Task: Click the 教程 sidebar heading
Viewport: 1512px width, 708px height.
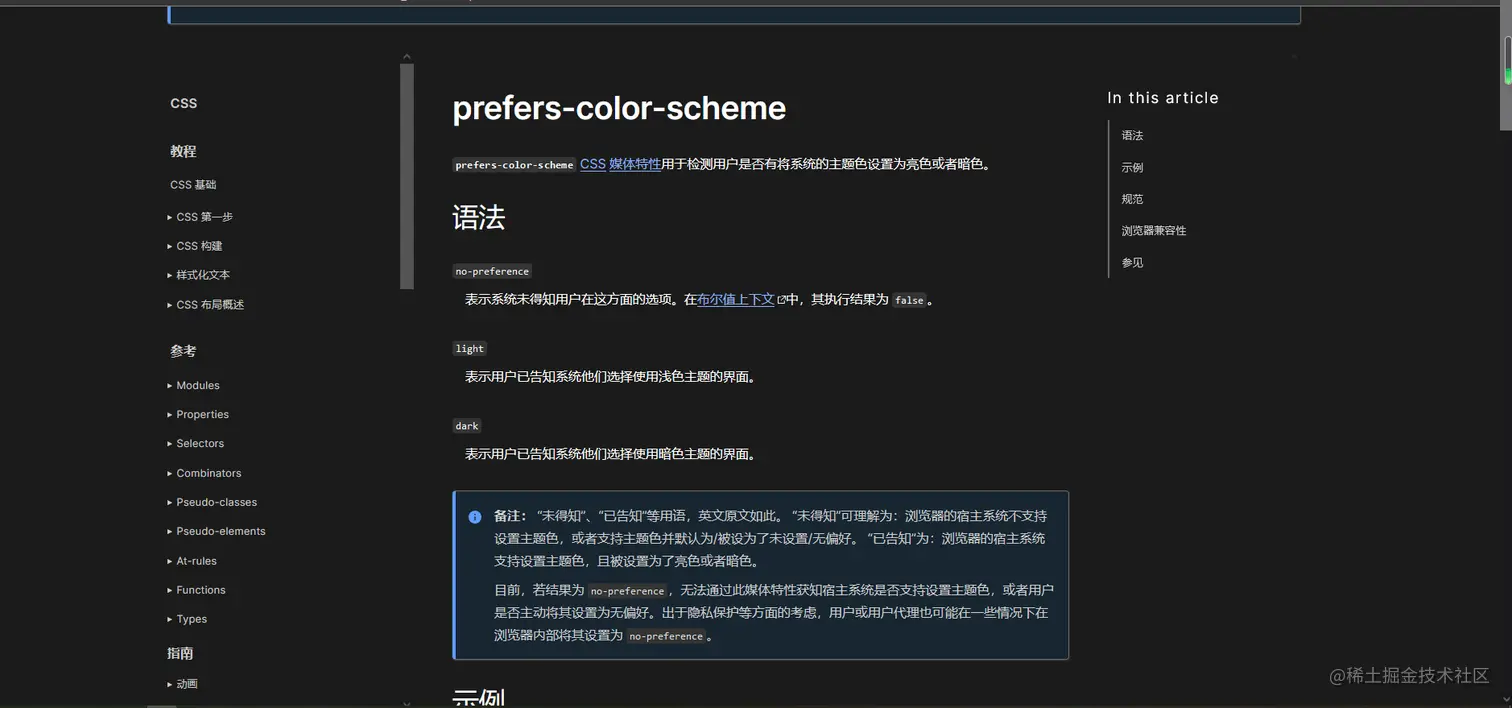Action: (183, 152)
